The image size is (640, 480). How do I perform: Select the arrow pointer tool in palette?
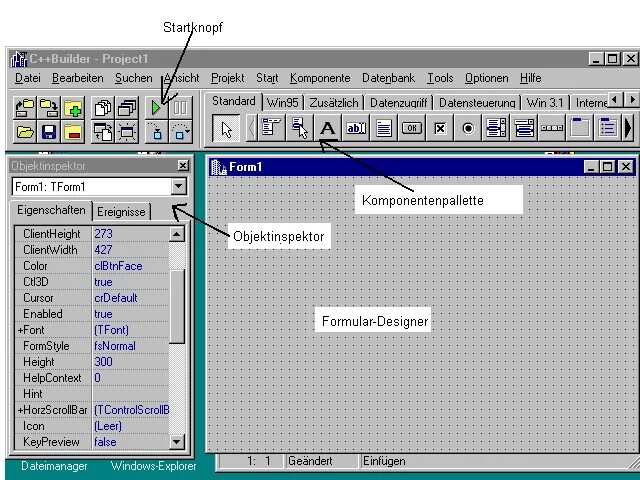(x=226, y=129)
